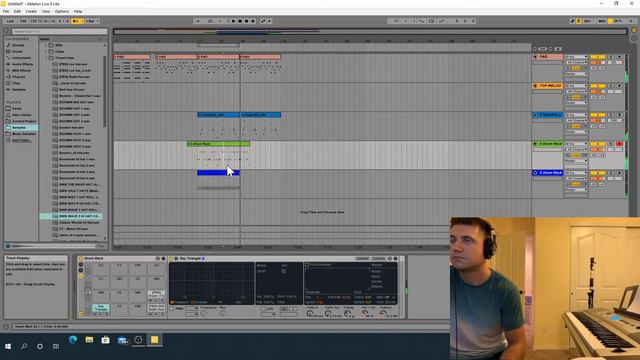Fold the TOP MELOD track
Viewport: 640px width, 360px height.
point(536,86)
